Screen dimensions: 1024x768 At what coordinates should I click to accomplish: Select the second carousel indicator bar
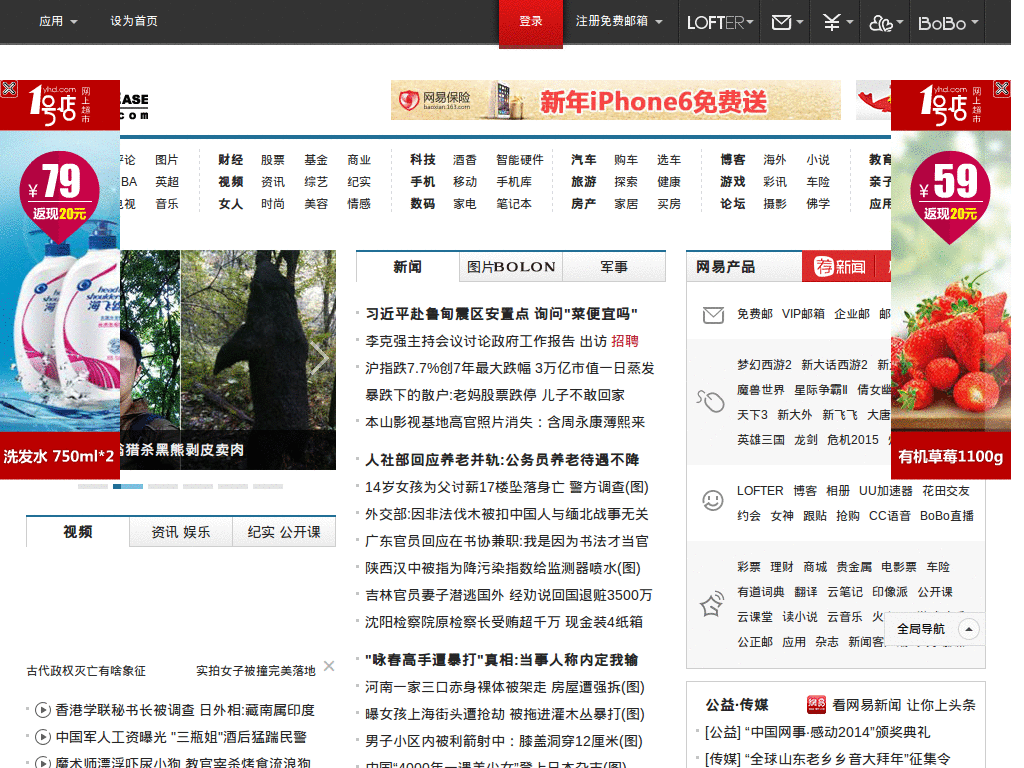128,487
